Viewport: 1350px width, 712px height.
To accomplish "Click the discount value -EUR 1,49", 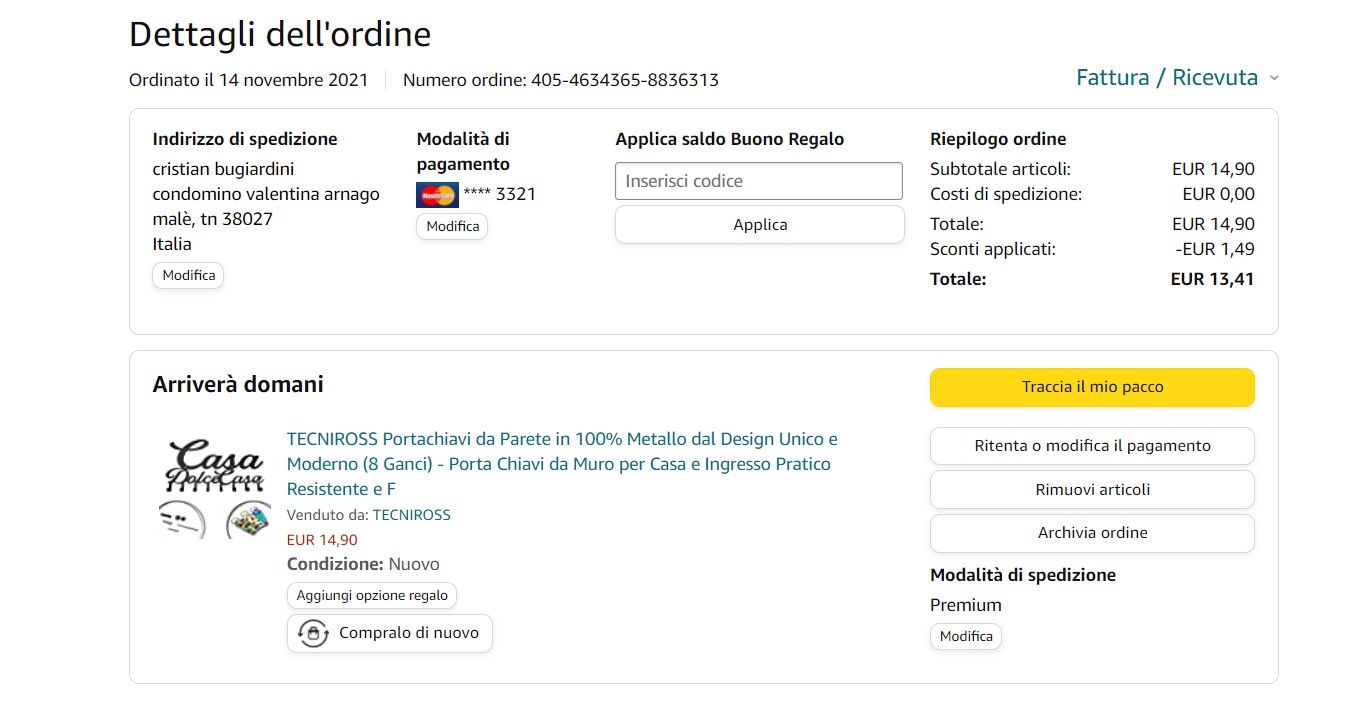I will point(1215,249).
